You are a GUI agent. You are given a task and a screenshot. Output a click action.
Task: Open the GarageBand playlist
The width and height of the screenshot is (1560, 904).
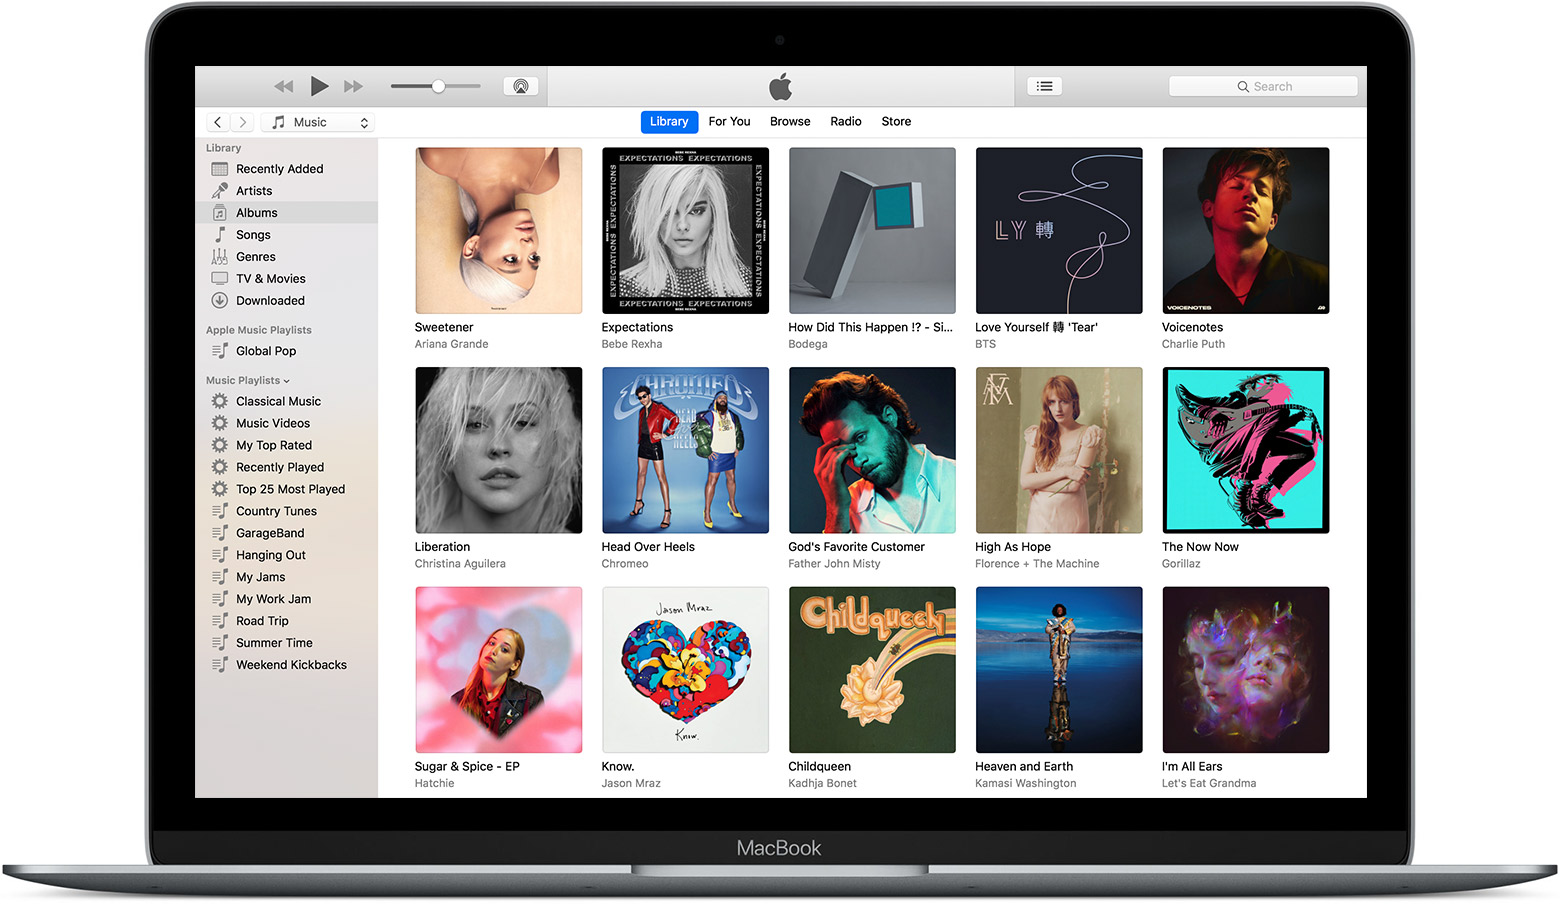click(267, 533)
